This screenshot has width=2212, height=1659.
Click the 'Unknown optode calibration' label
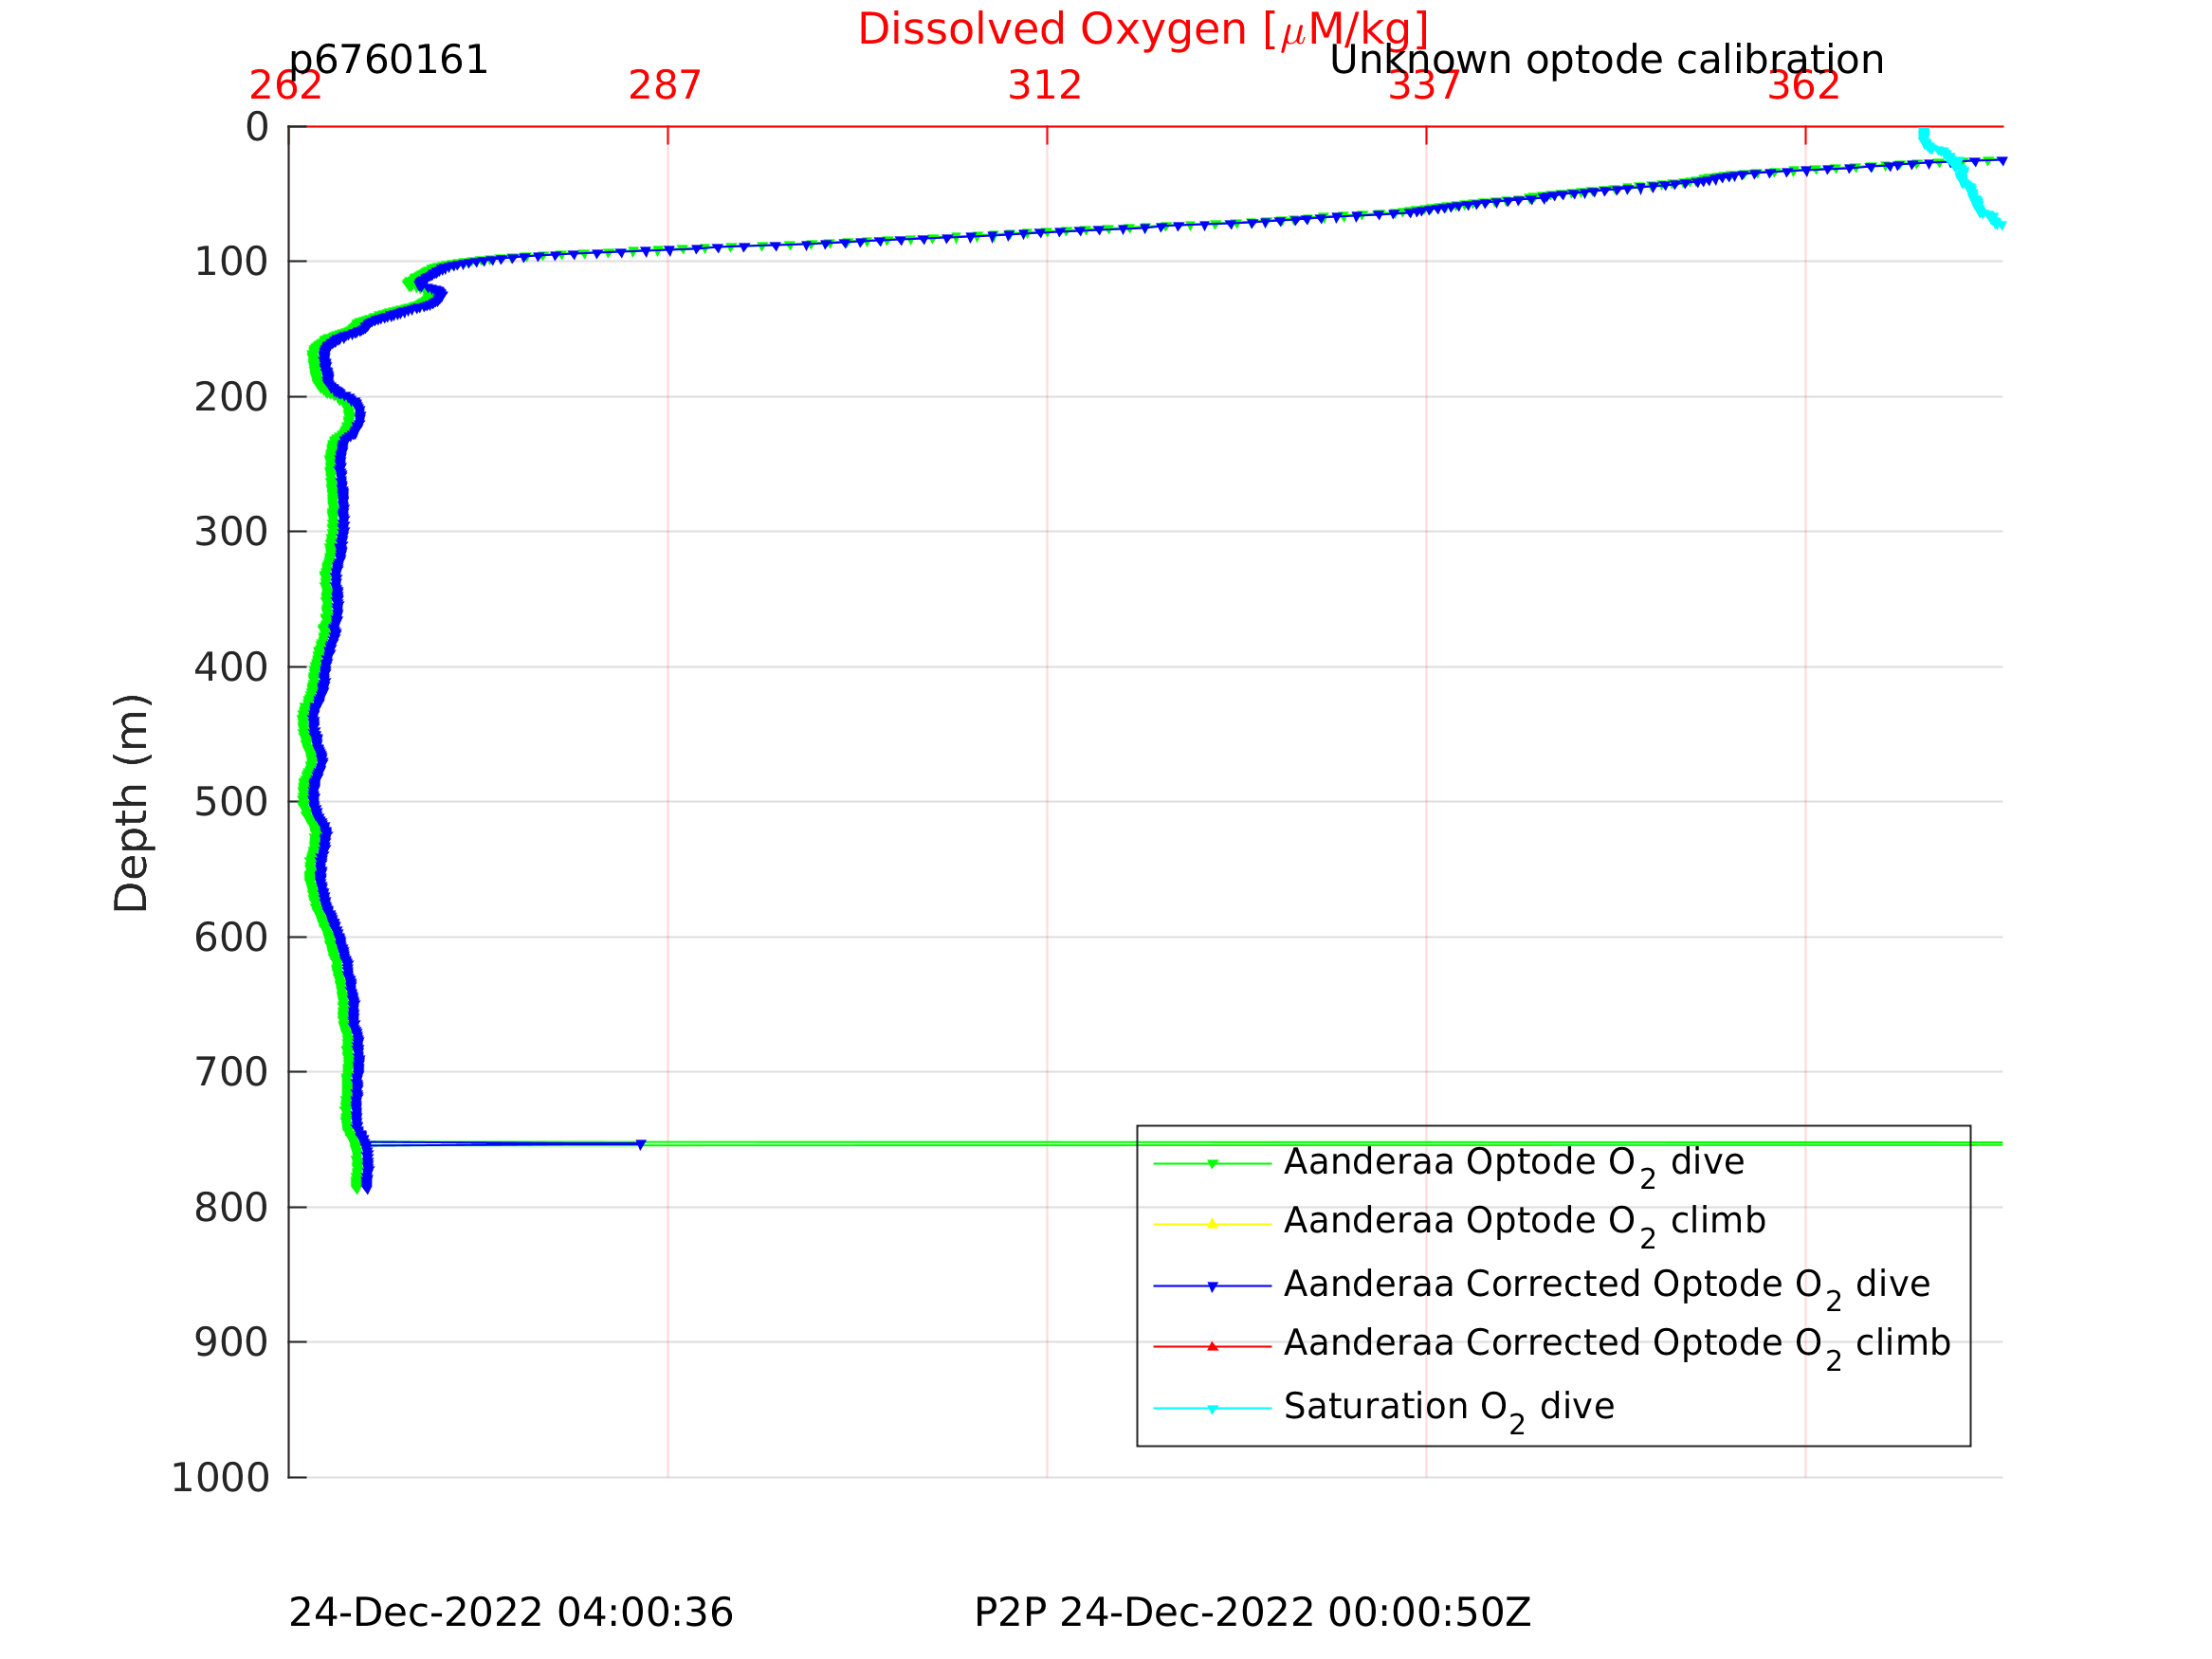(x=1606, y=60)
